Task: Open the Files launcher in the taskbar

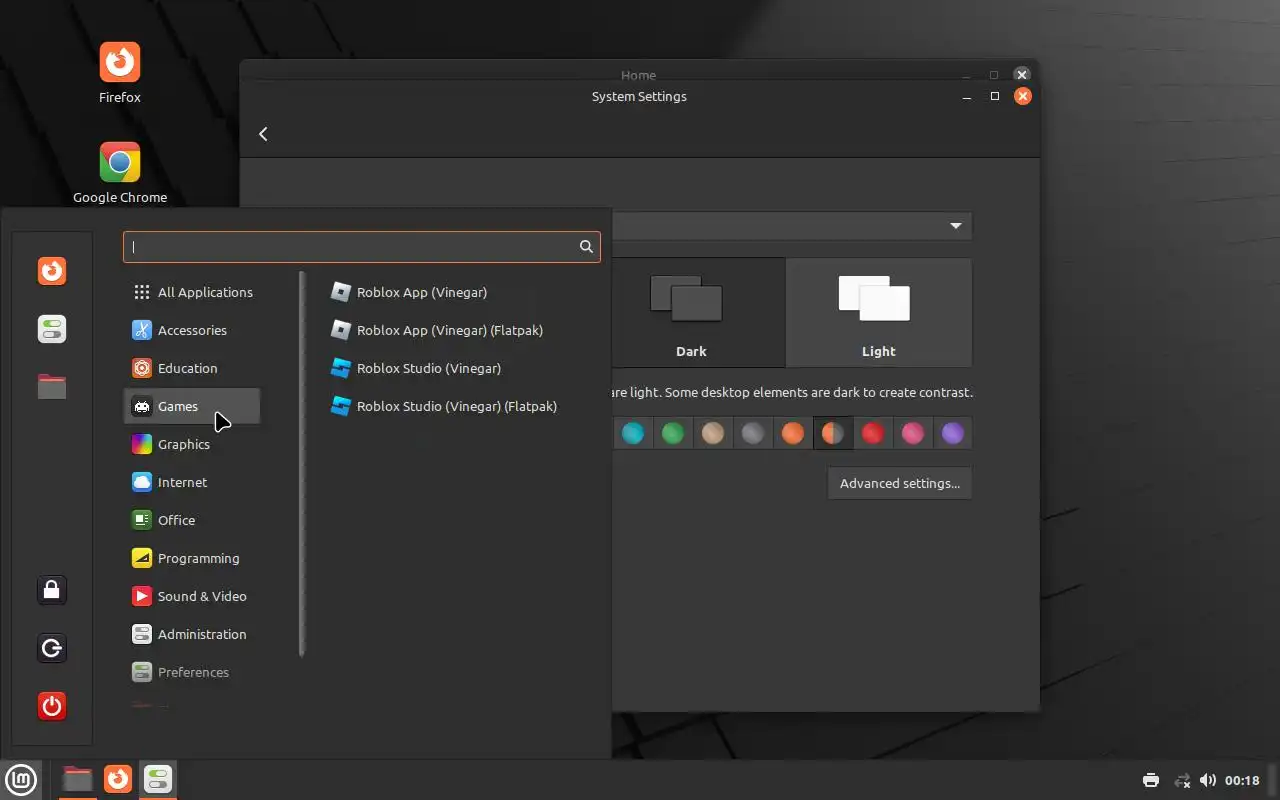Action: tap(77, 779)
